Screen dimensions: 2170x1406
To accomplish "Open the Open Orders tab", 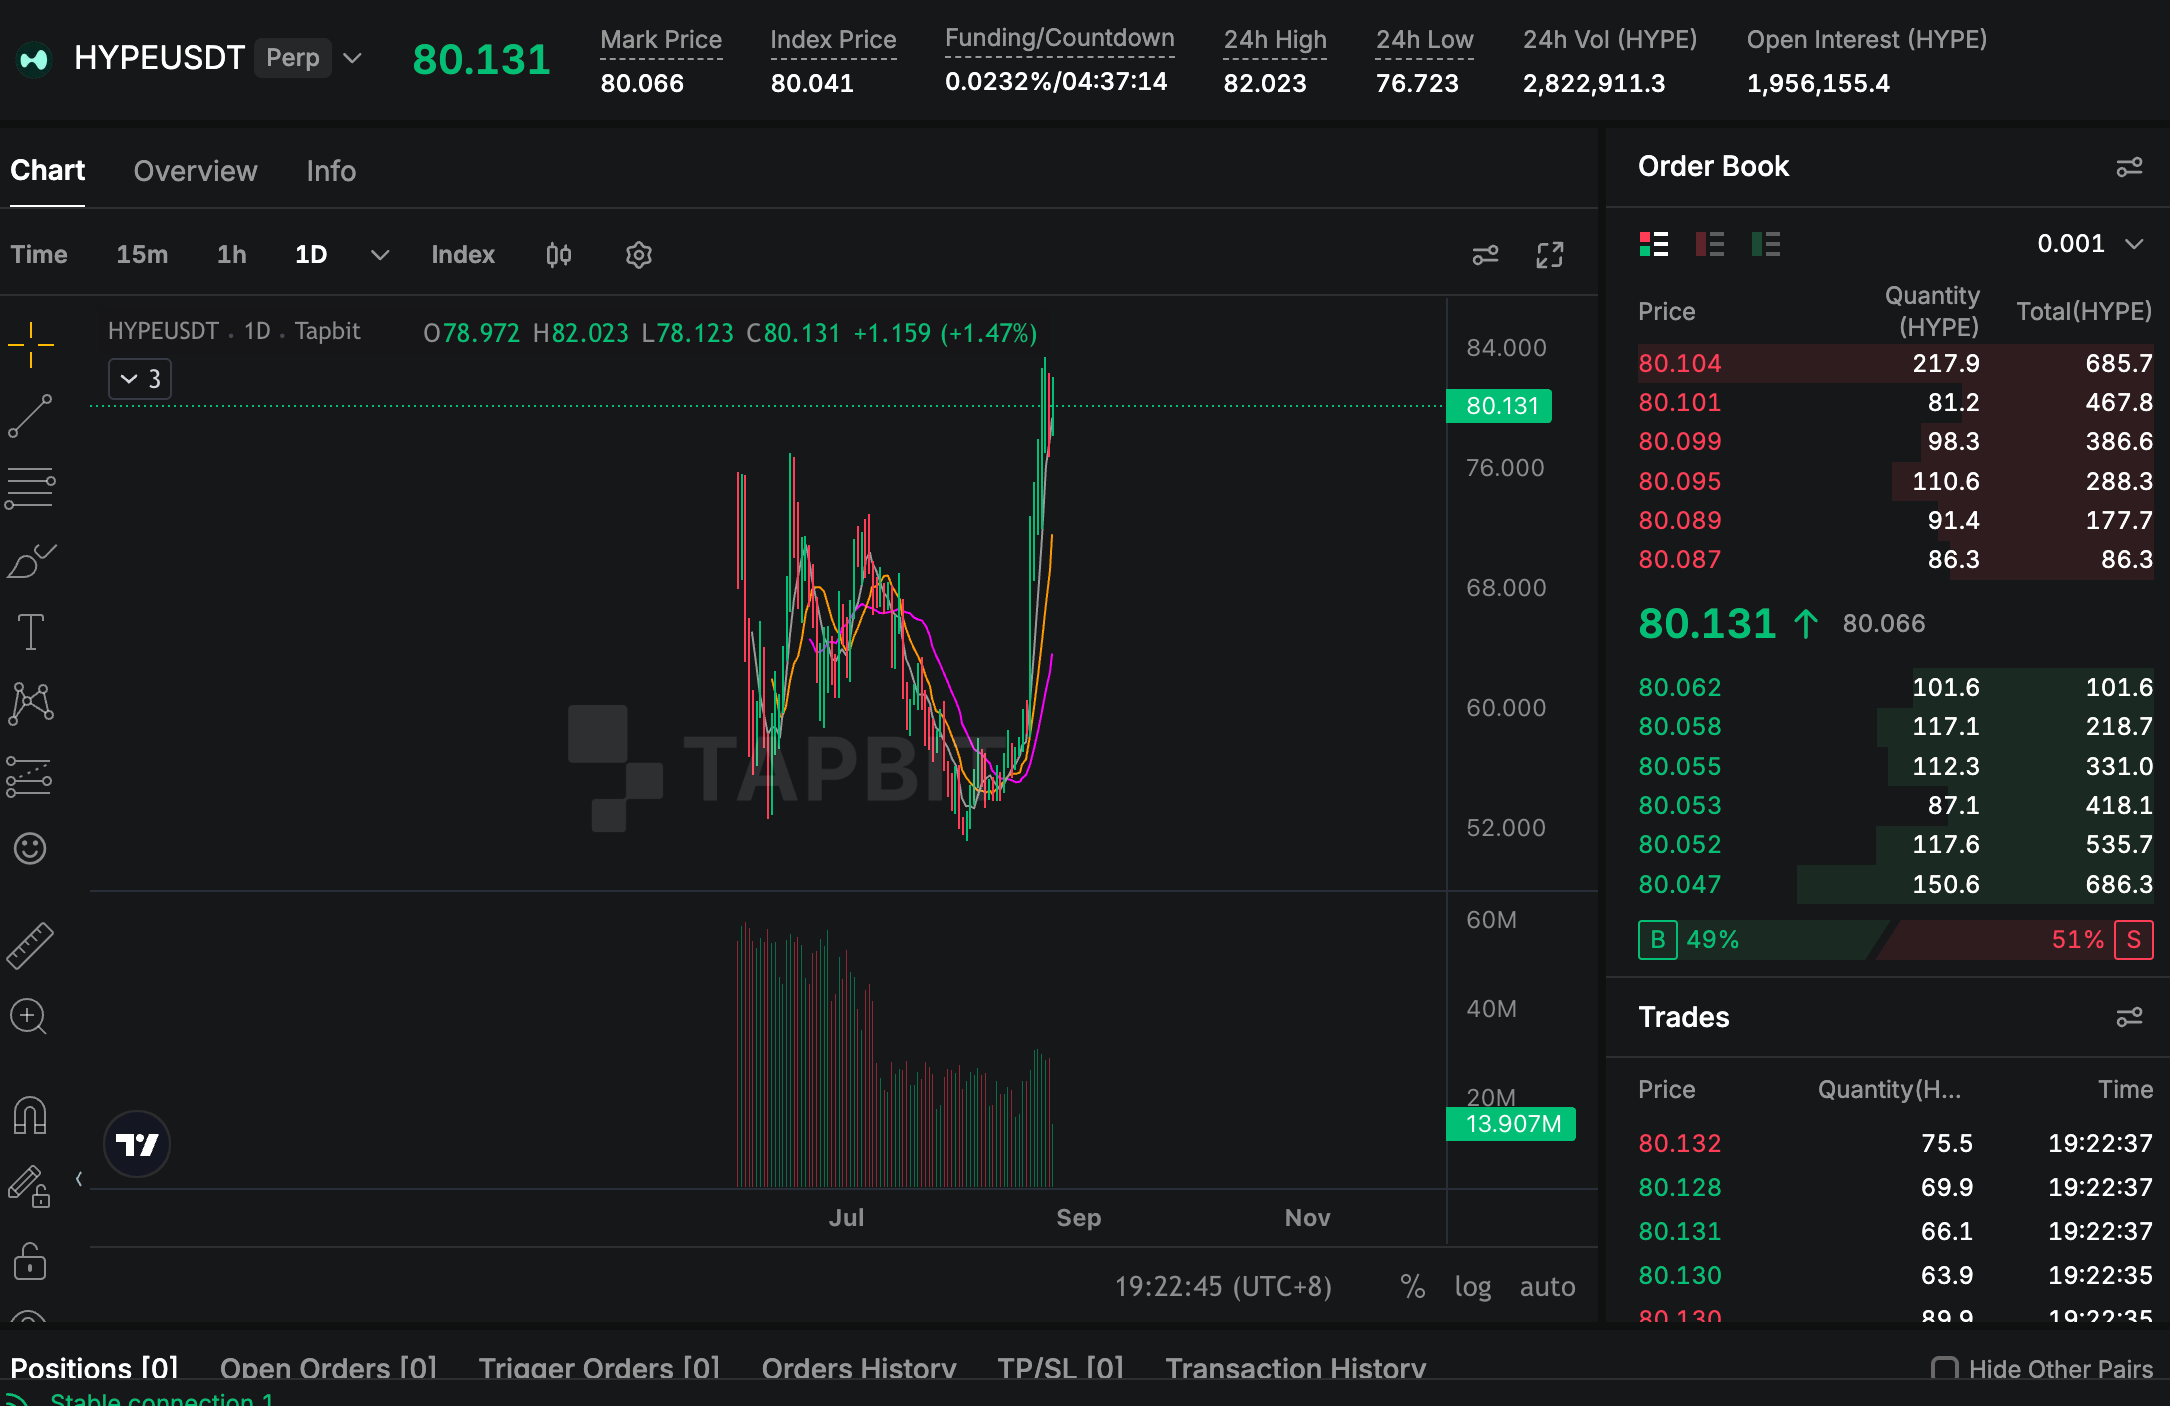I will click(x=328, y=1368).
